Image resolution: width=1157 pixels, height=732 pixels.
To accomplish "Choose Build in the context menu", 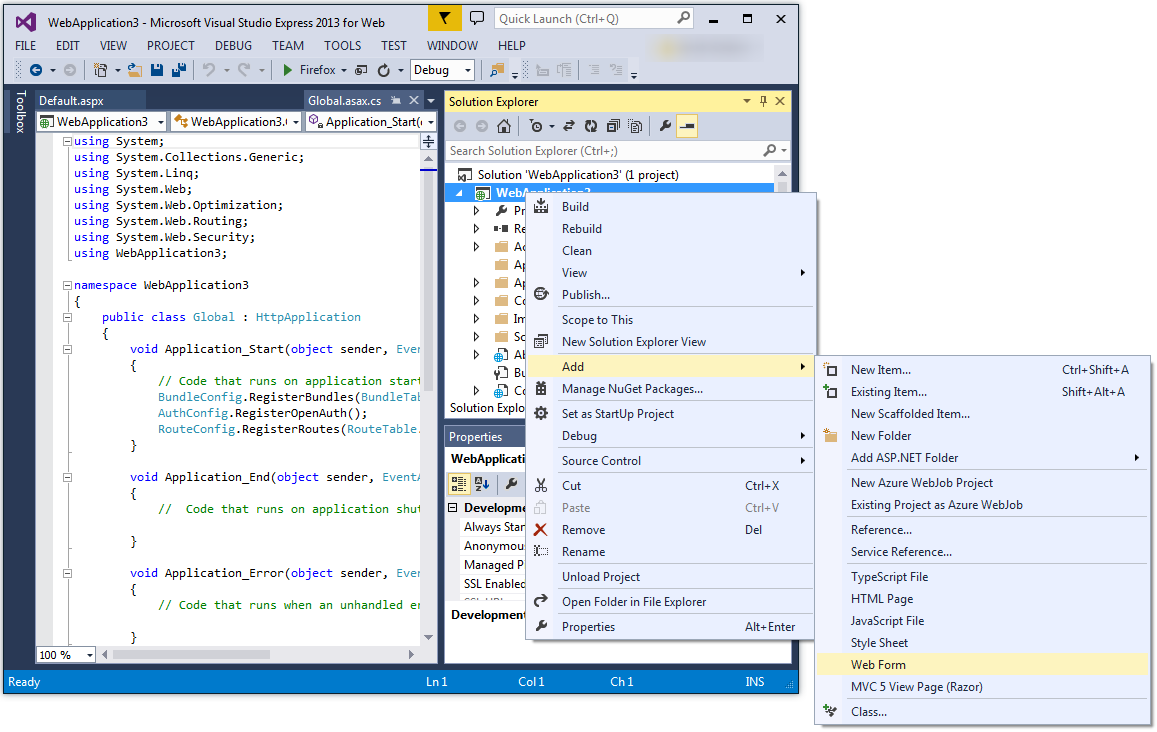I will pyautogui.click(x=670, y=207).
